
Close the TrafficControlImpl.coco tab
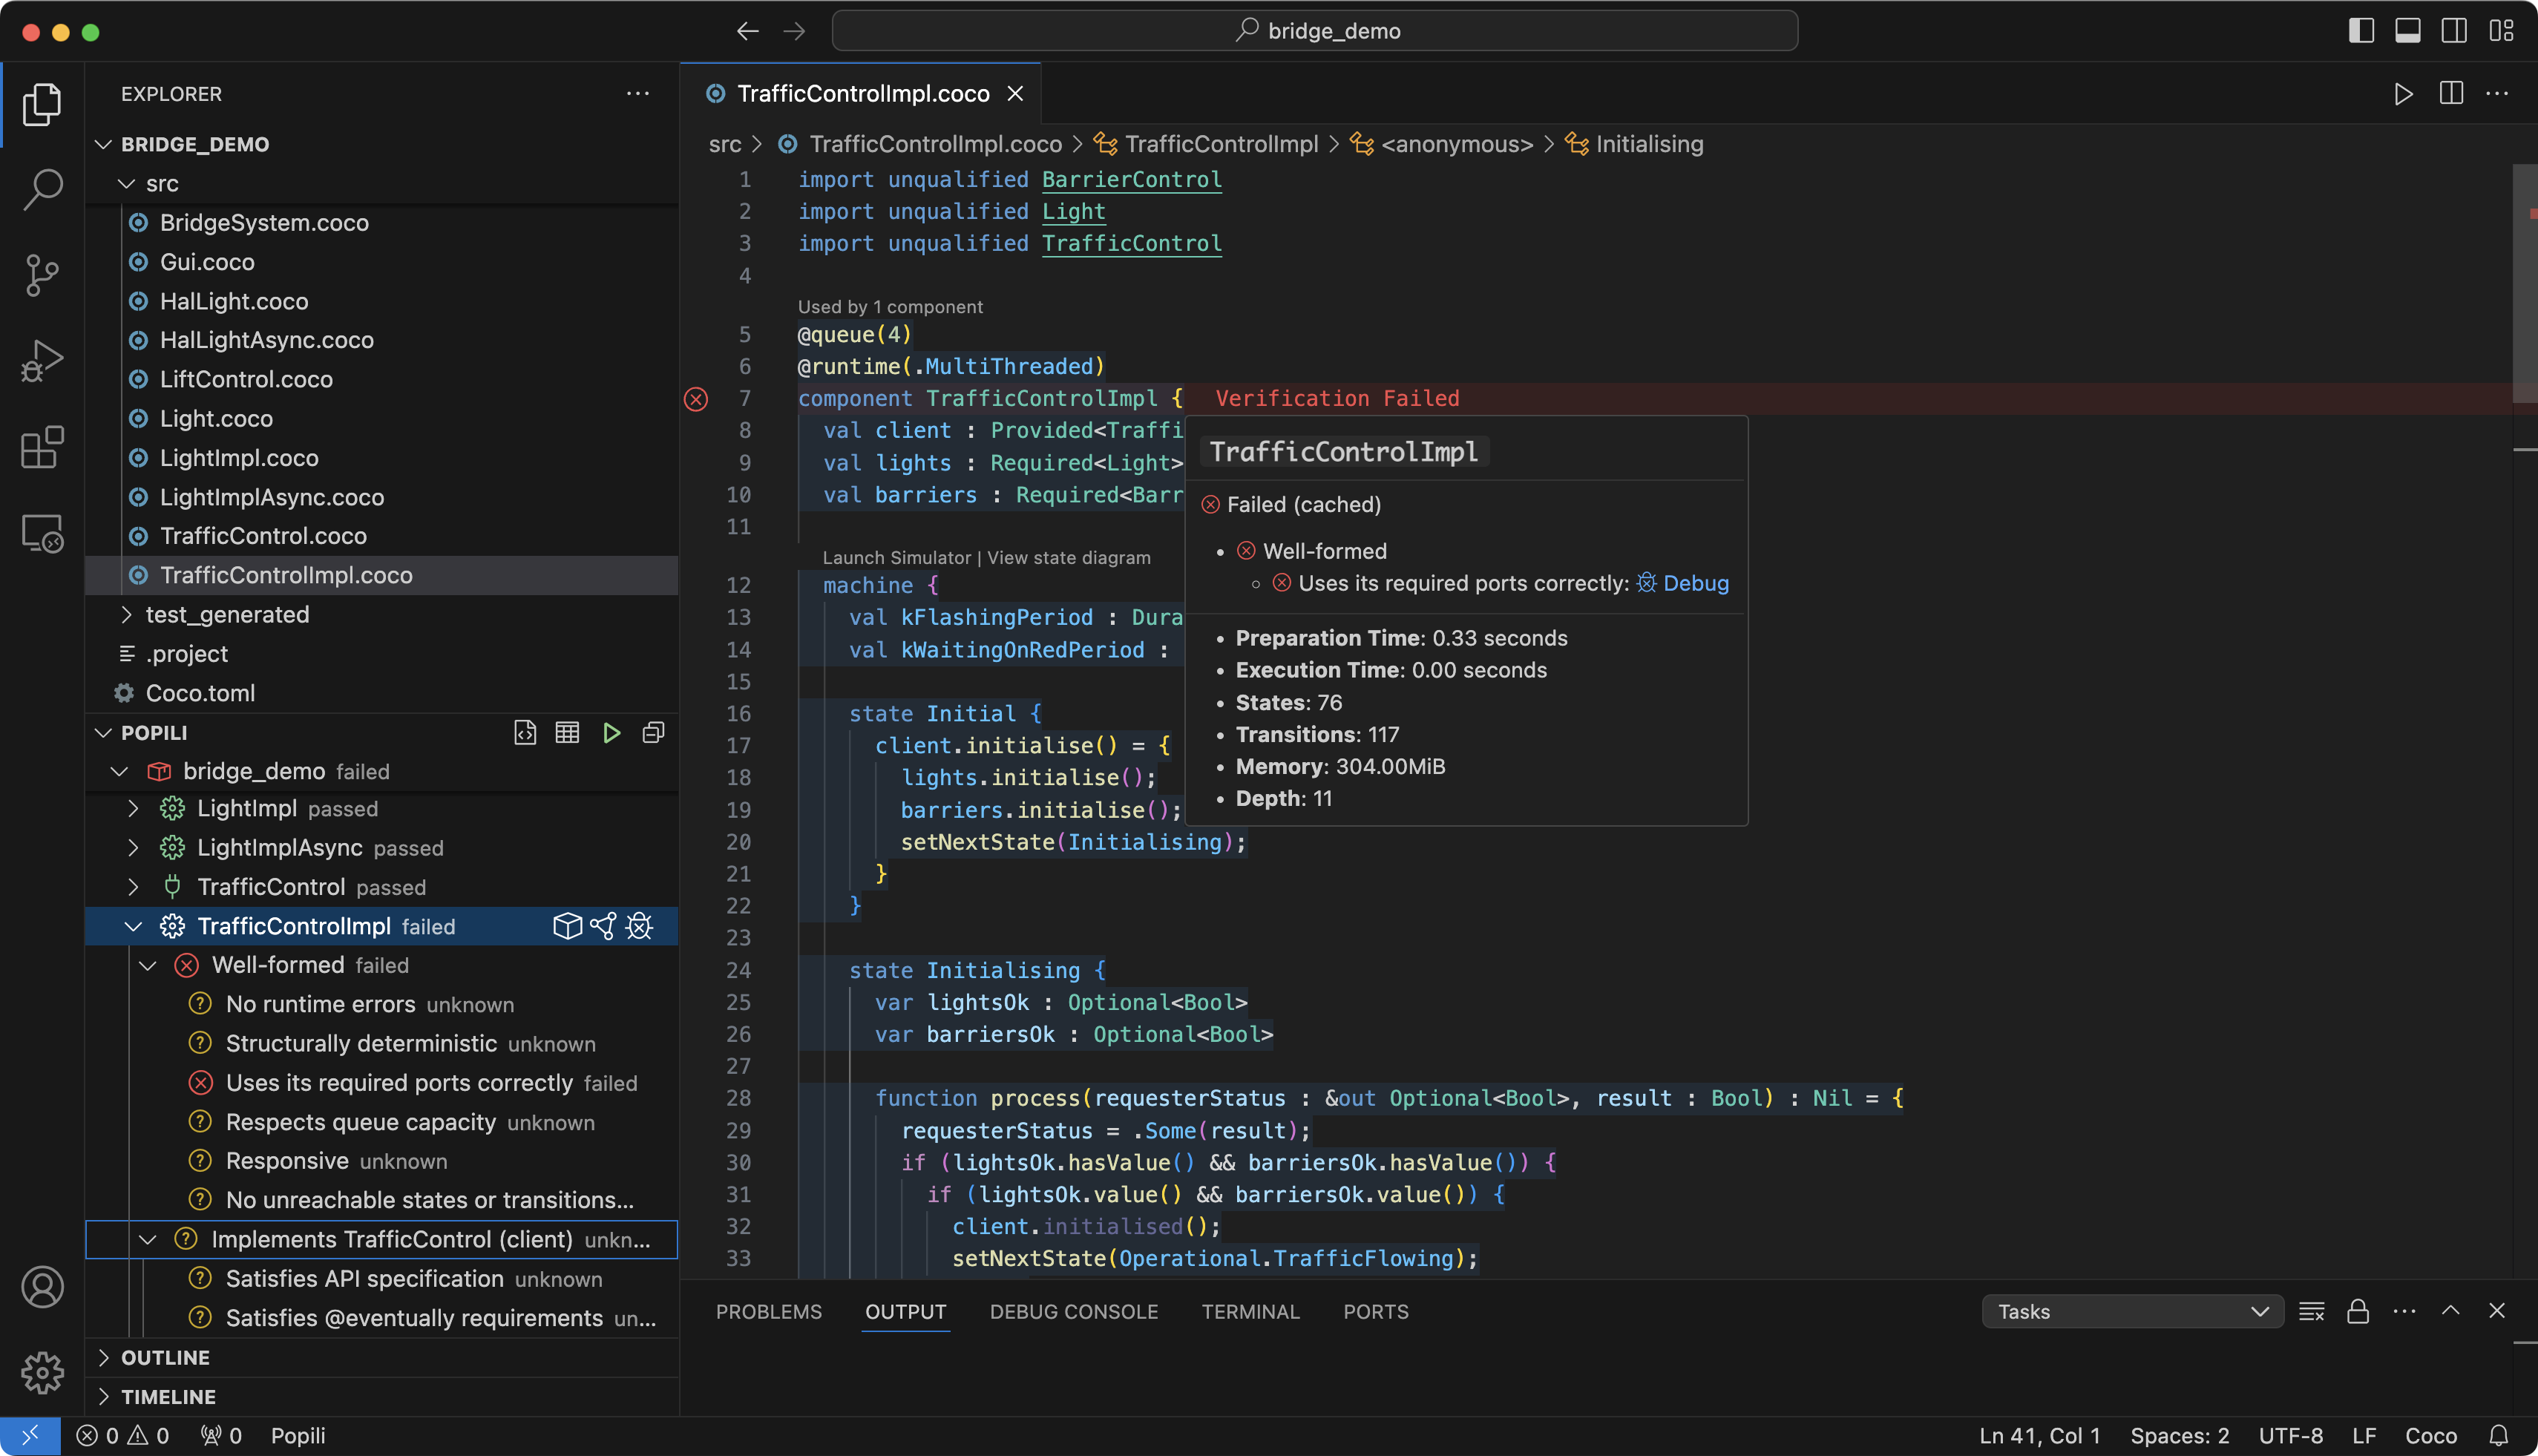pos(1015,94)
